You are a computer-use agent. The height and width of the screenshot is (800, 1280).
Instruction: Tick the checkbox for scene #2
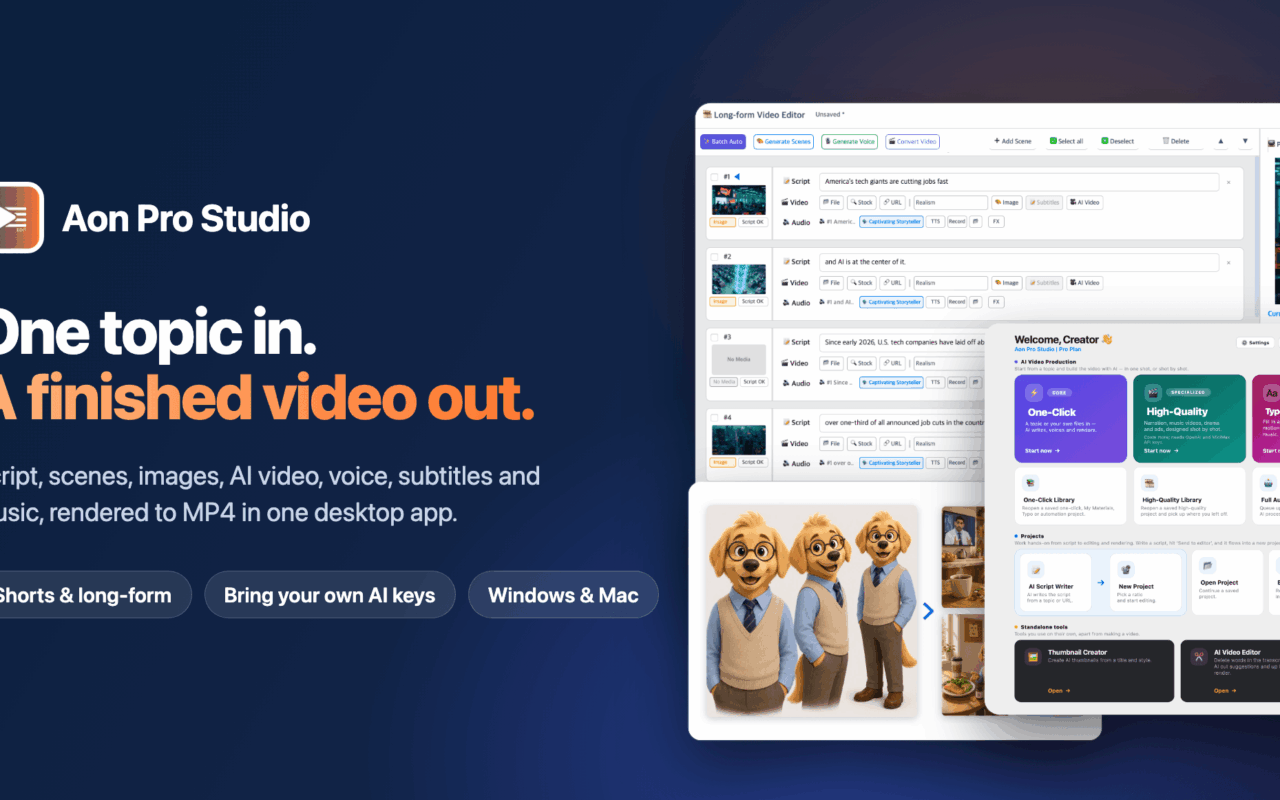coord(714,257)
